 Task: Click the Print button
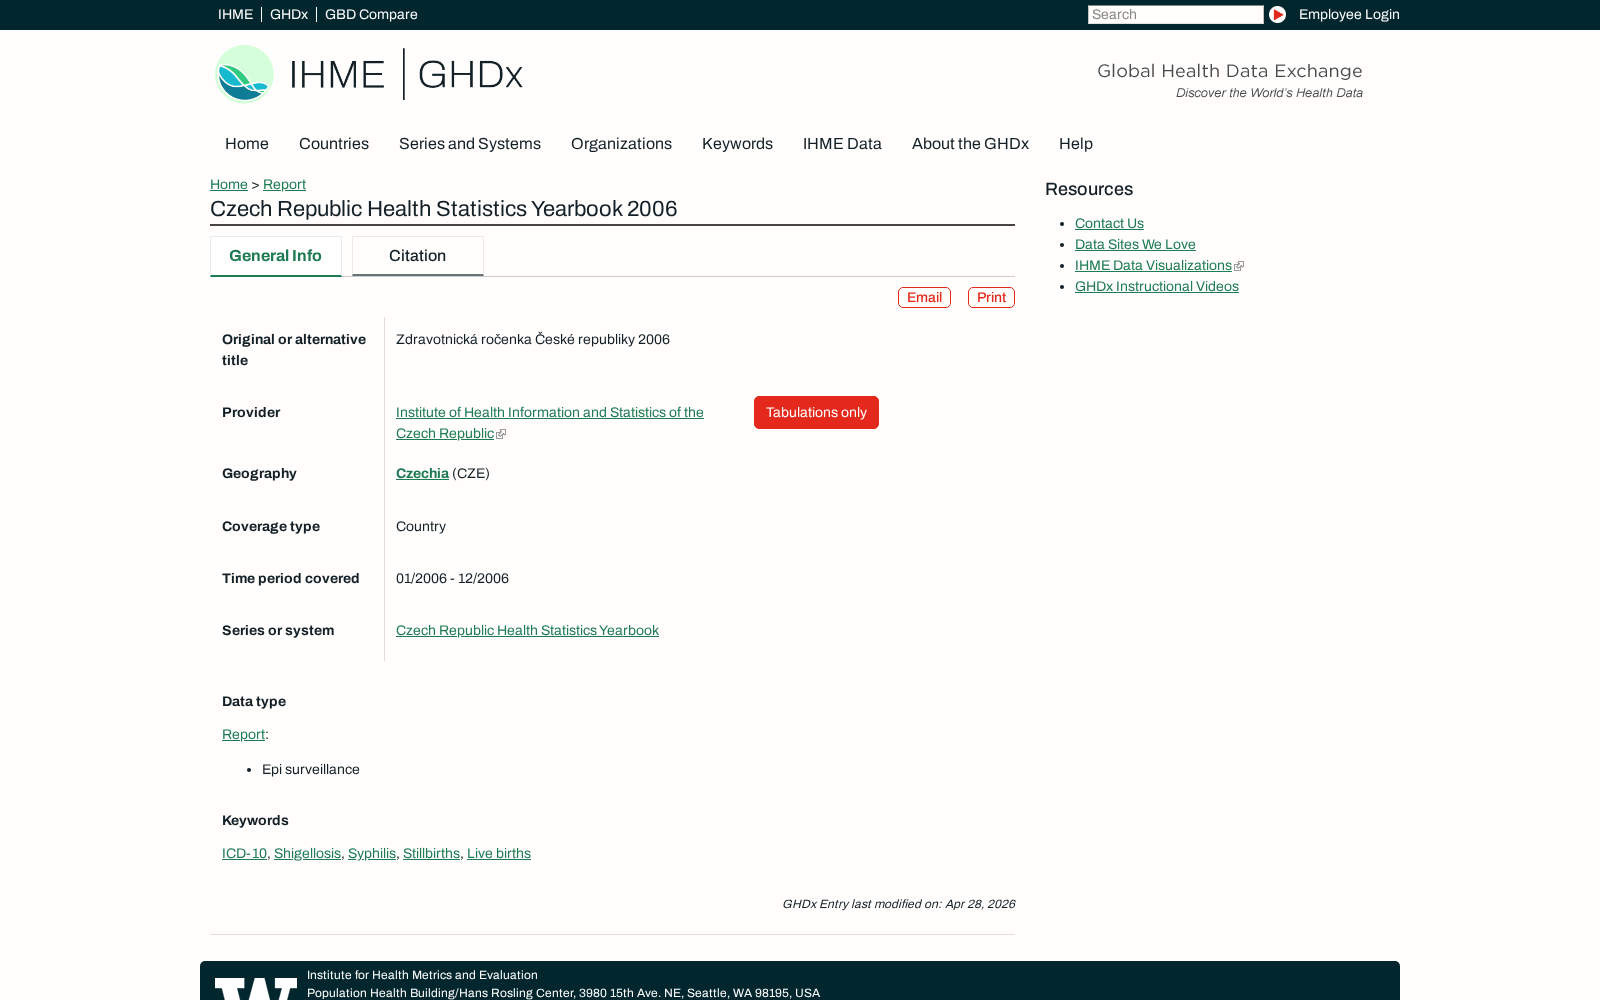click(x=991, y=298)
